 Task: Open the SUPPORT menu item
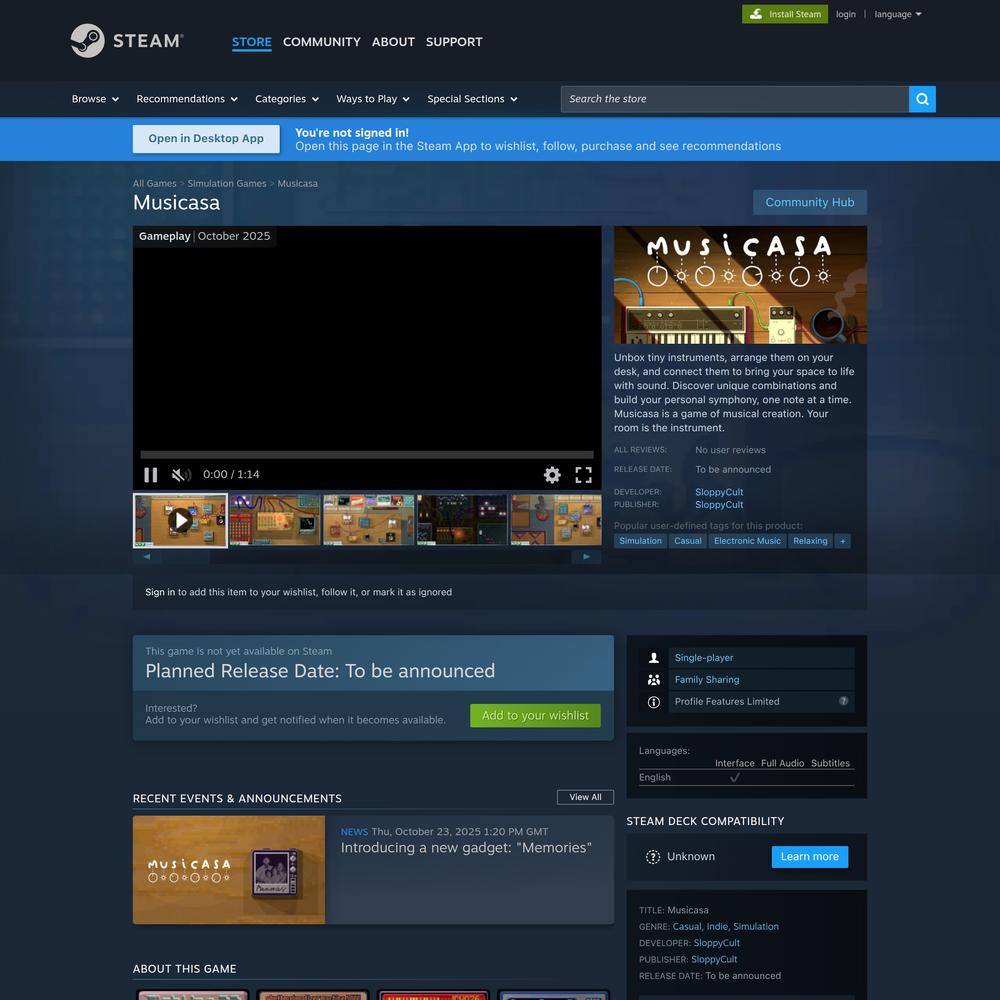(x=454, y=42)
